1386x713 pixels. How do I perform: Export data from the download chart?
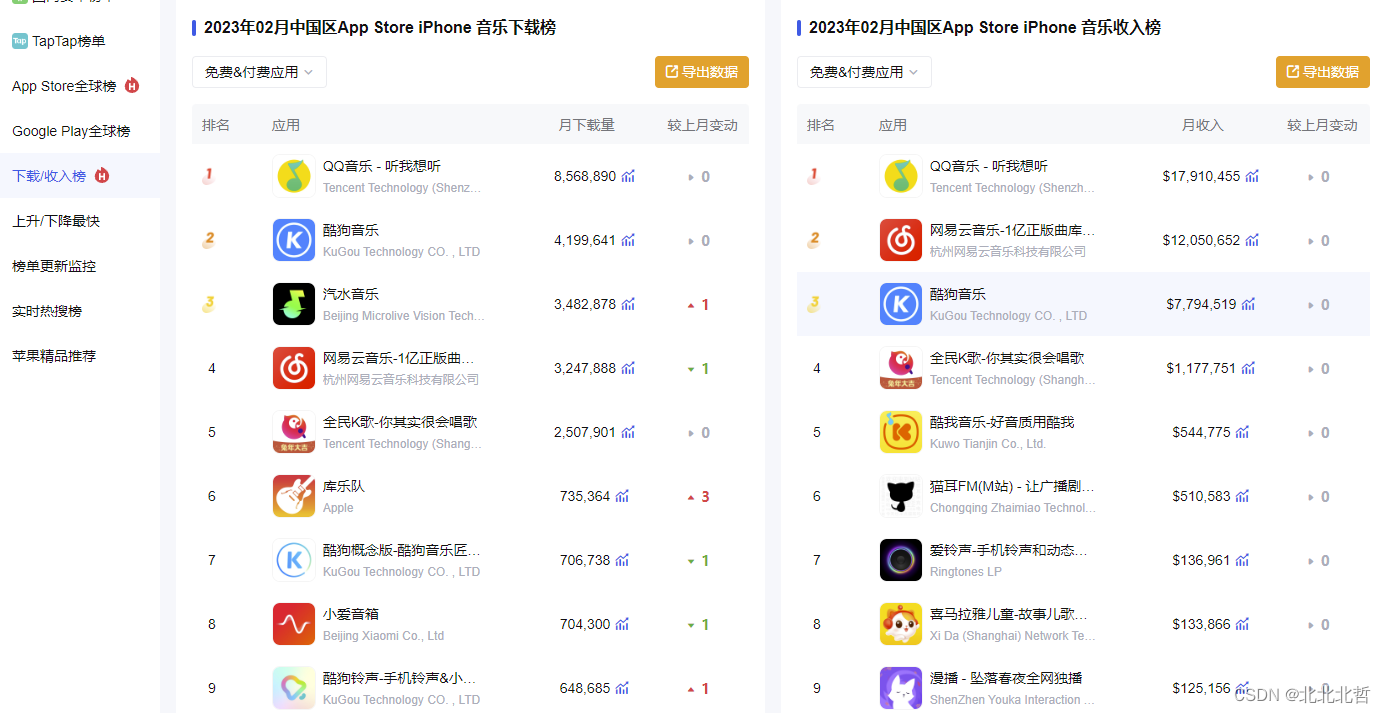(x=702, y=72)
